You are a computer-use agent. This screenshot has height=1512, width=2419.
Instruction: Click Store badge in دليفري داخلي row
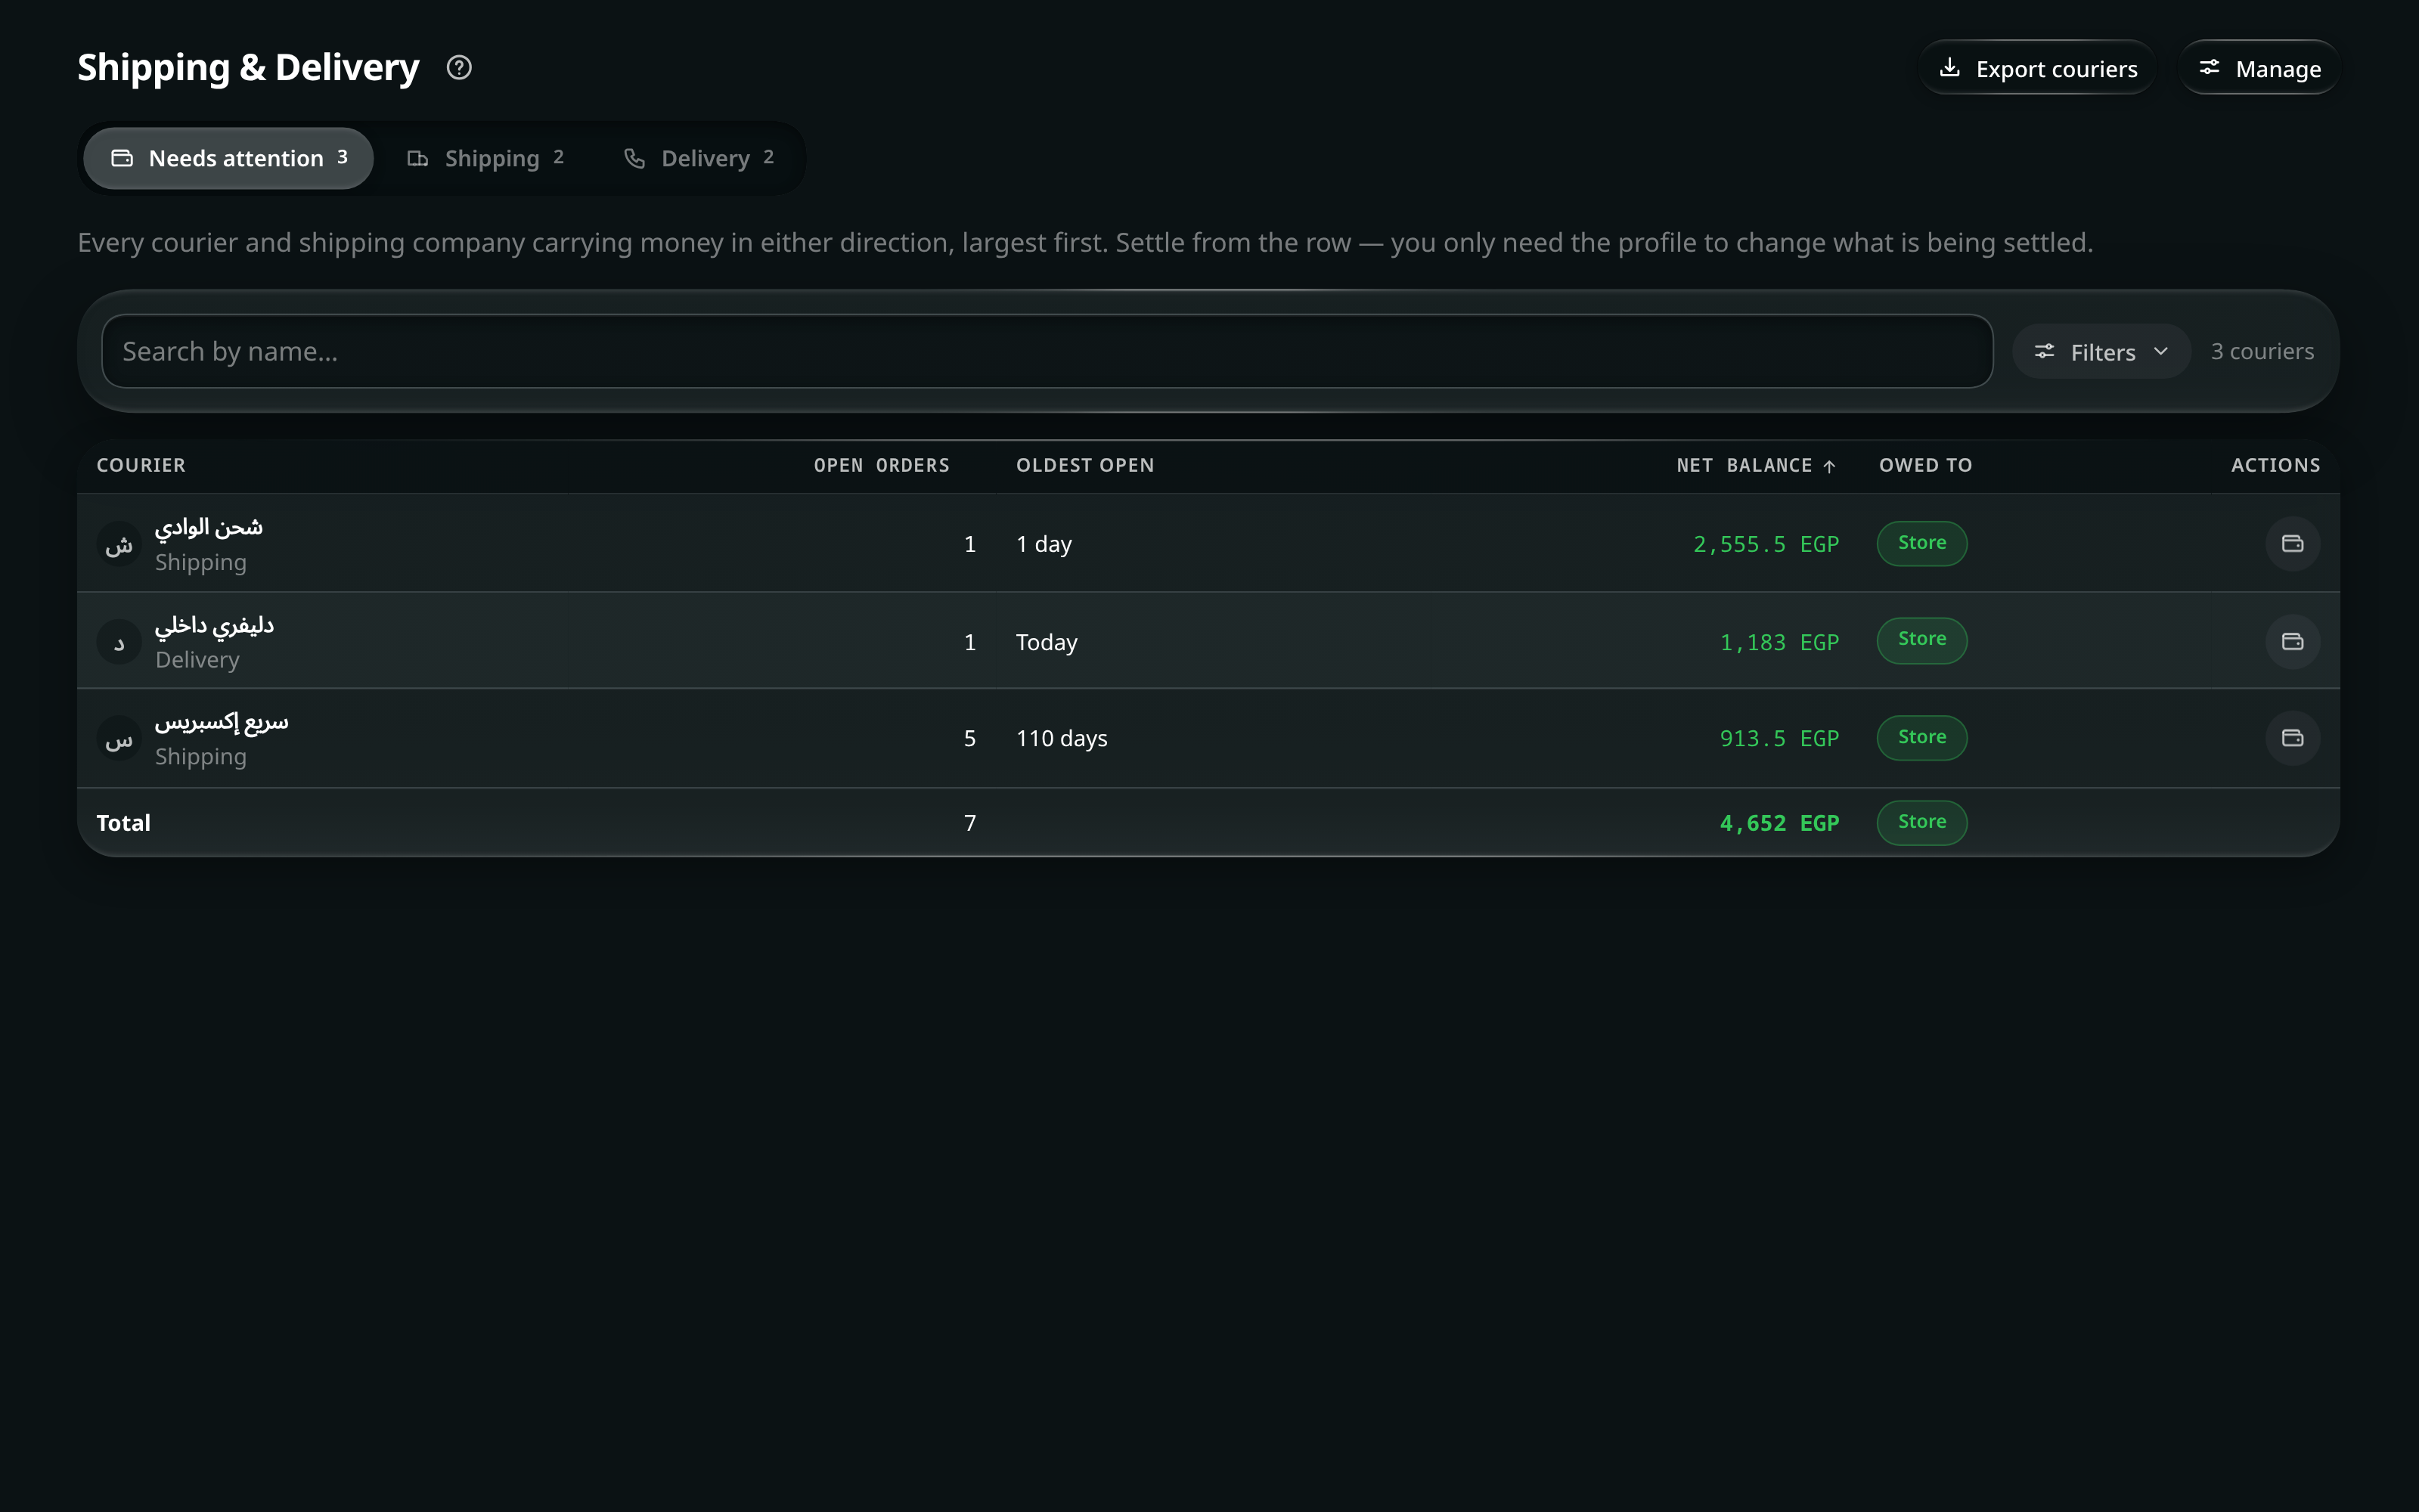tap(1921, 640)
